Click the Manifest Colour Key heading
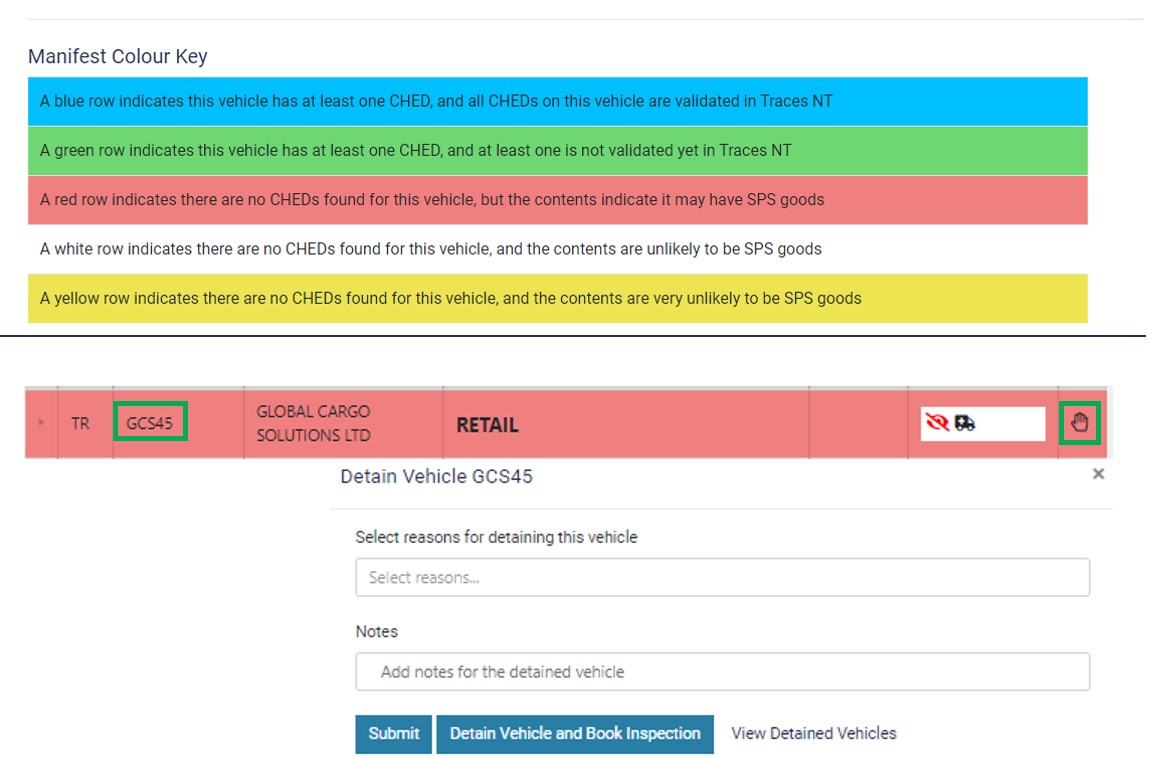This screenshot has height=757, width=1150. tap(117, 56)
